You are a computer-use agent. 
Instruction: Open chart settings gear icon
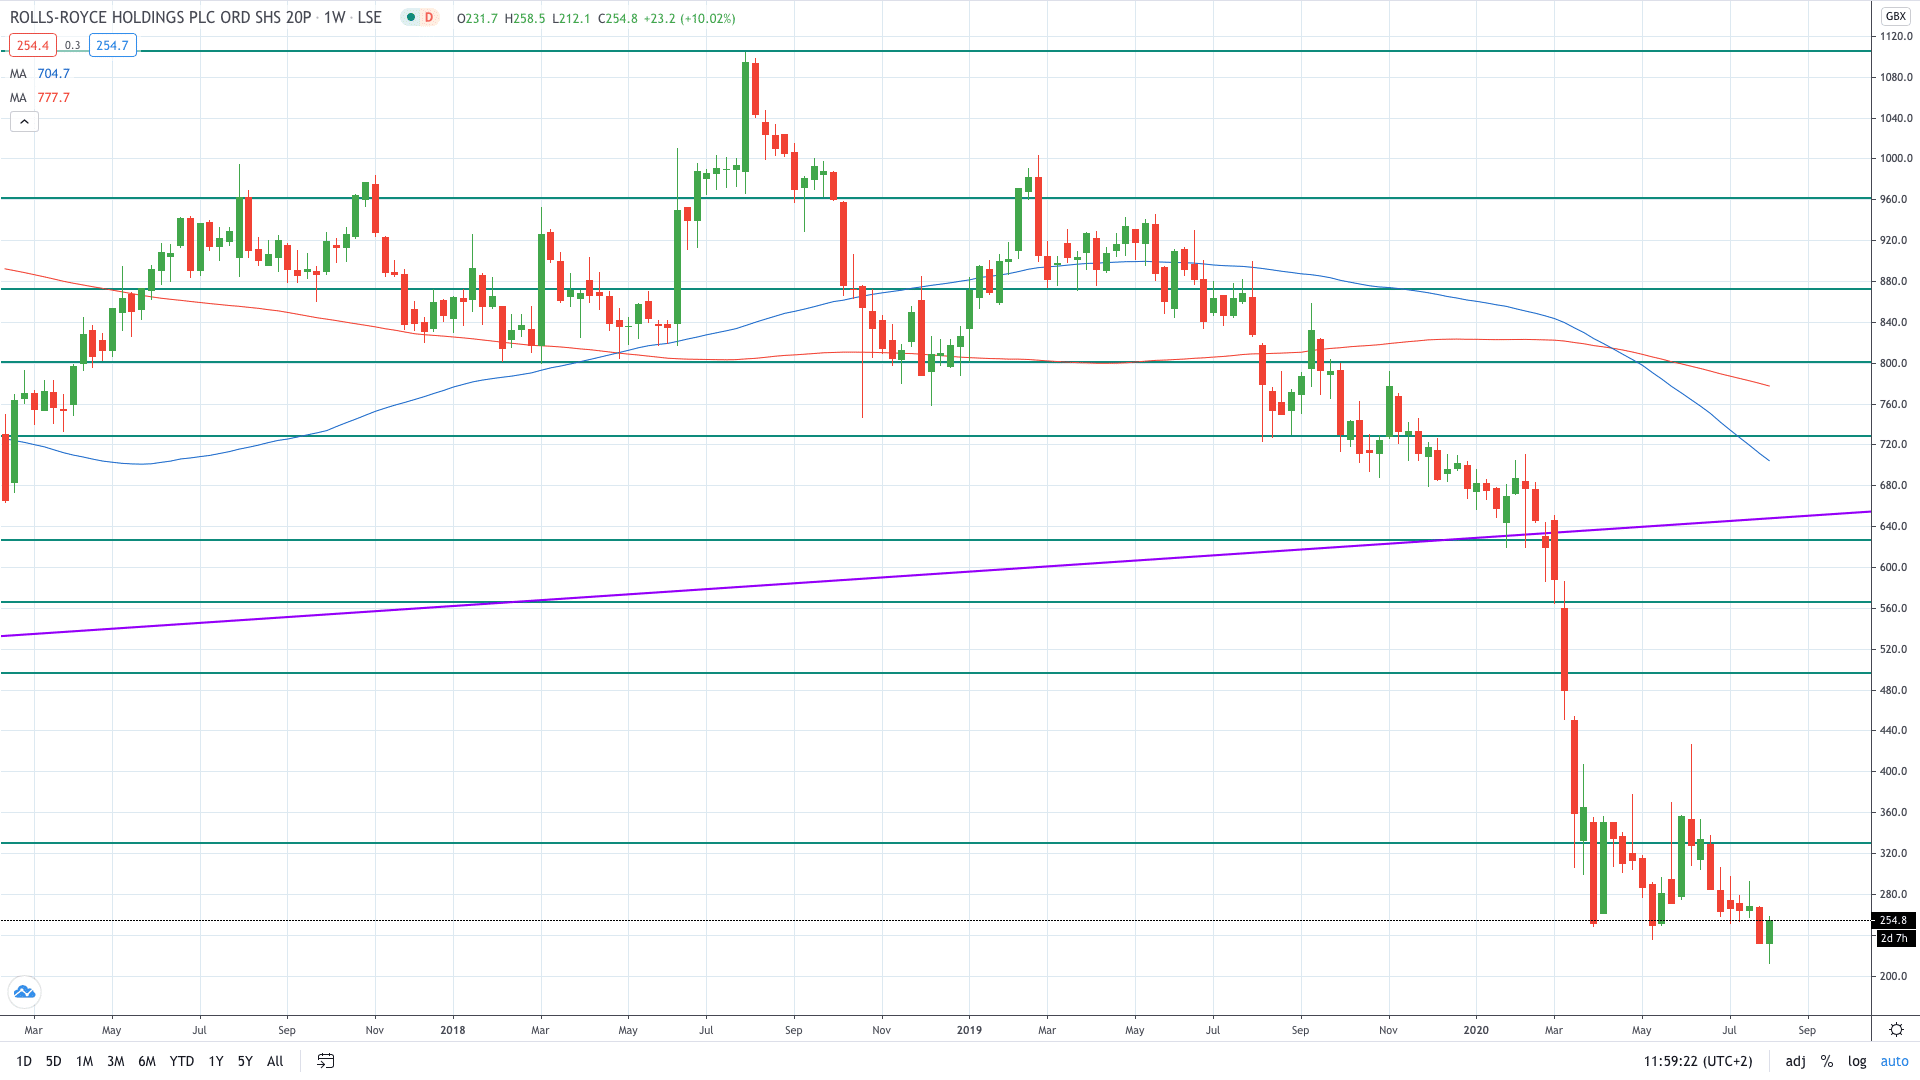pos(1896,1029)
